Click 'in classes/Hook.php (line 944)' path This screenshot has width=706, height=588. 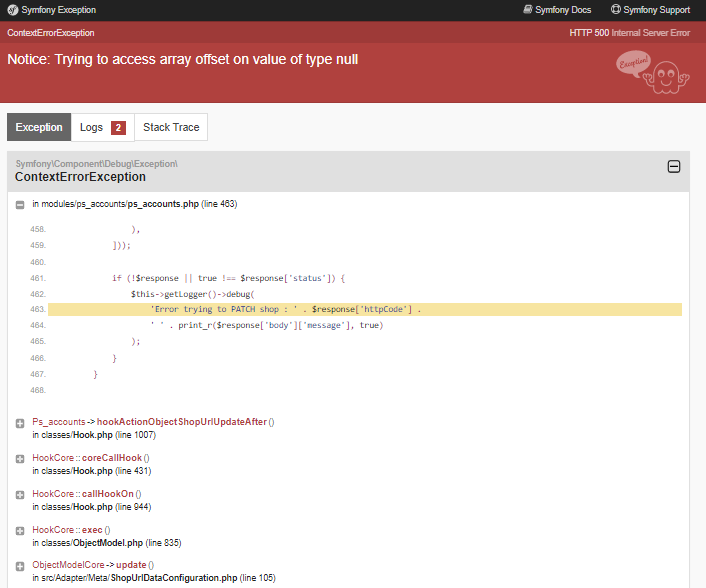pos(92,507)
